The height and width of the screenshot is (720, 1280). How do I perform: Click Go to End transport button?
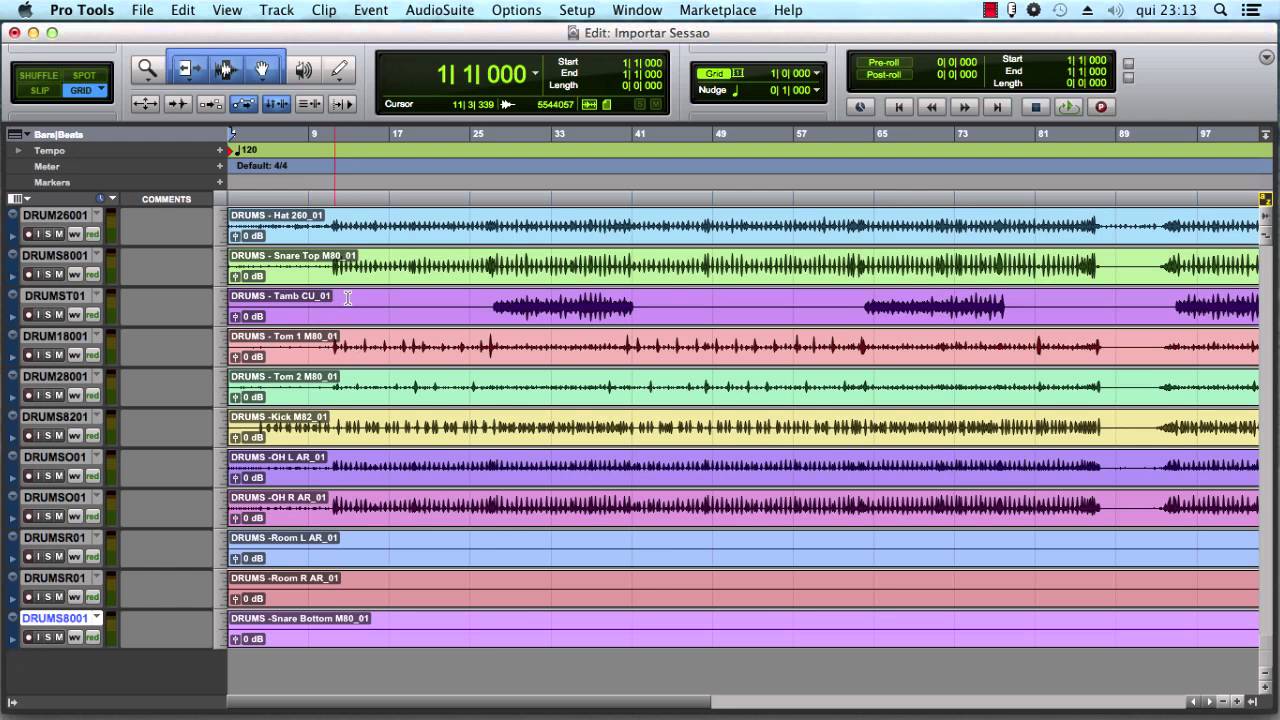[x=997, y=107]
